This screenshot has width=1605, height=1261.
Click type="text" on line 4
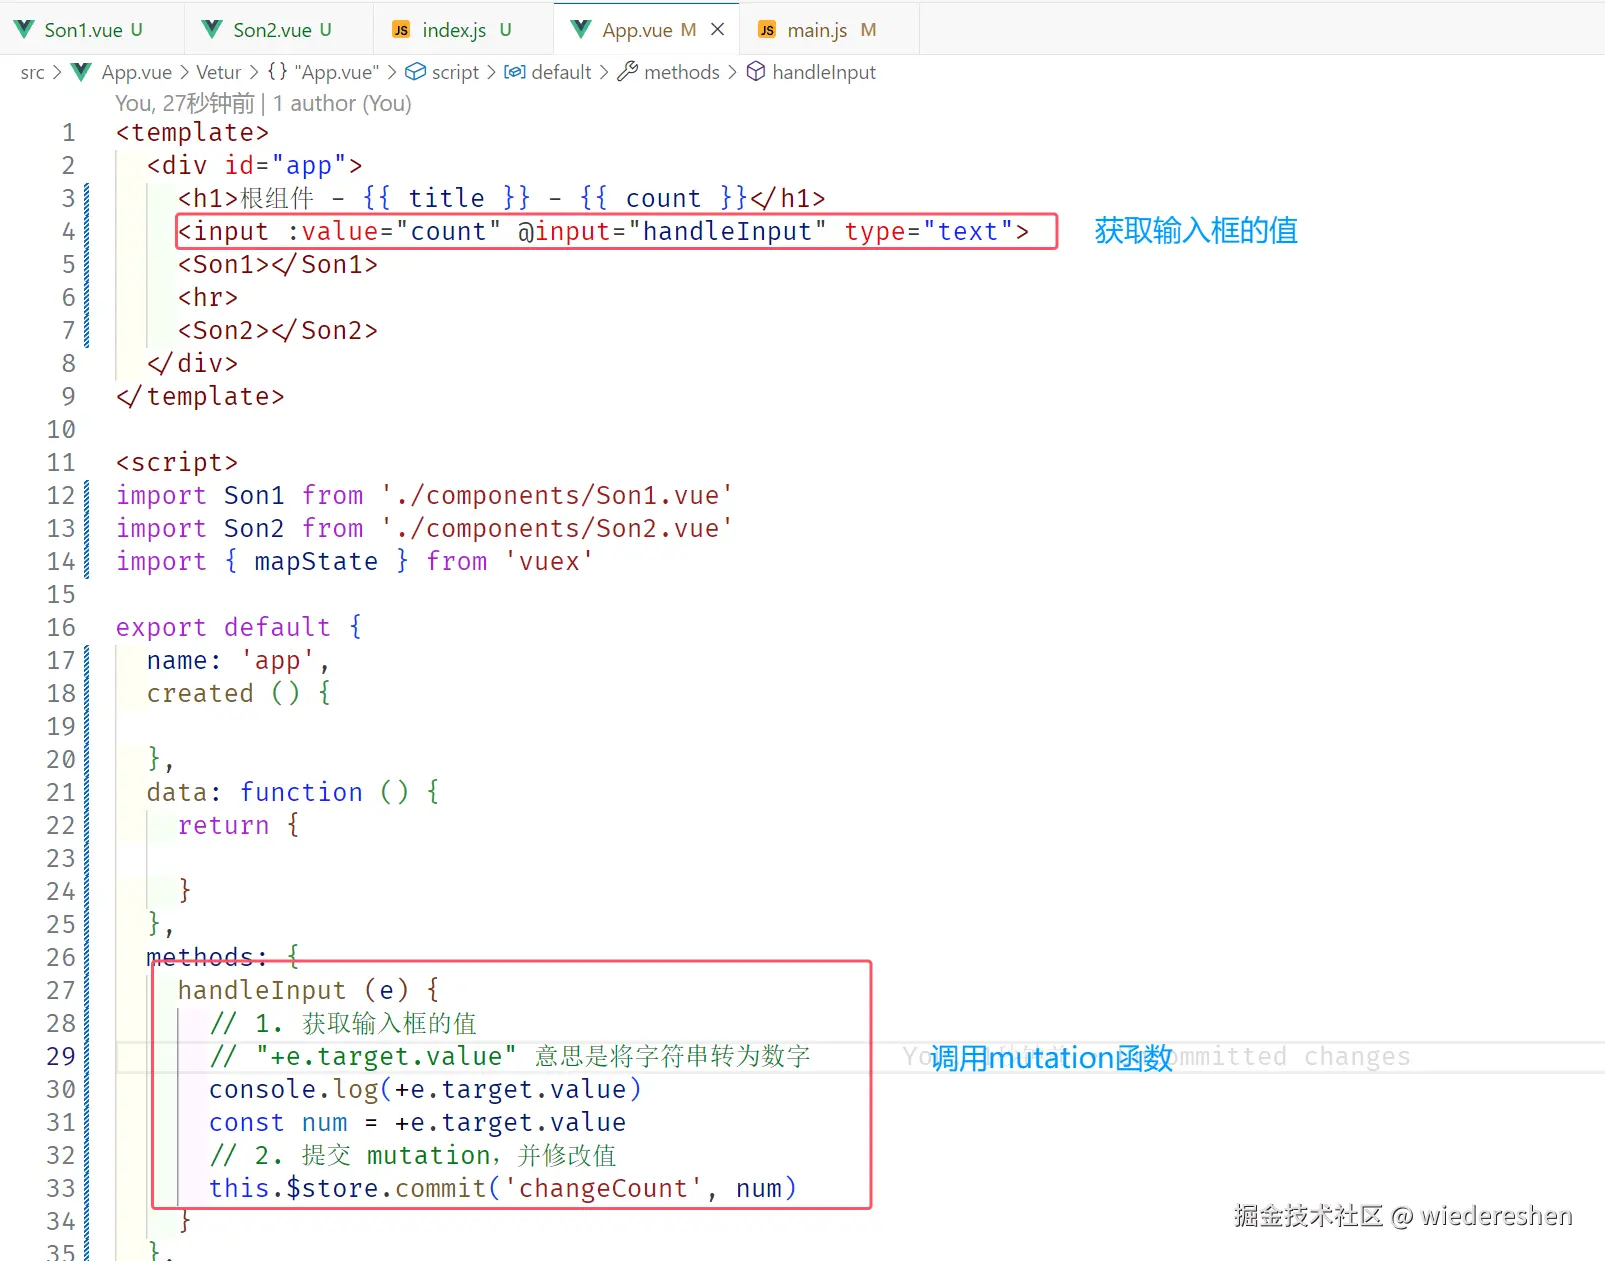pyautogui.click(x=929, y=232)
